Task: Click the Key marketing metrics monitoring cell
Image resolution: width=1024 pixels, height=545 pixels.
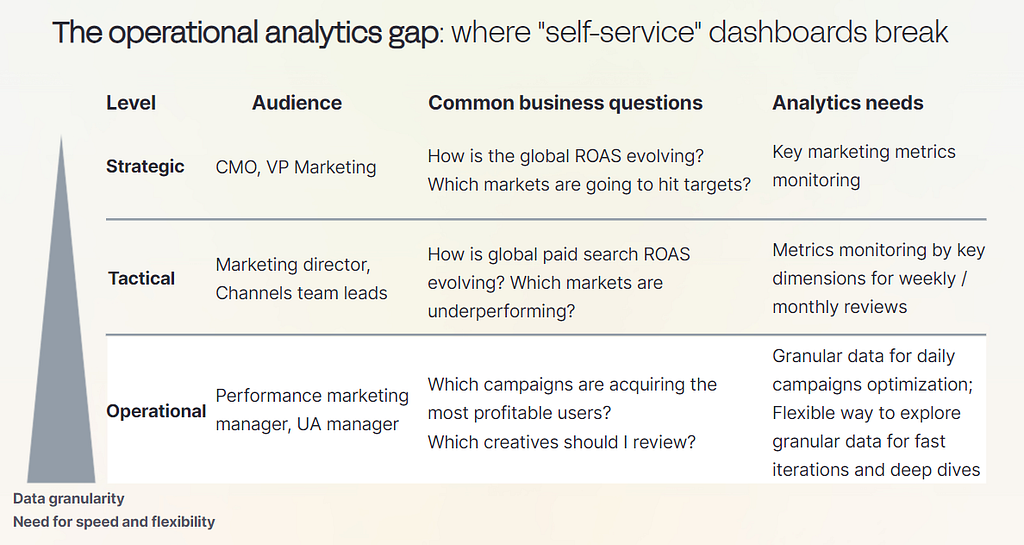Action: pyautogui.click(x=864, y=166)
